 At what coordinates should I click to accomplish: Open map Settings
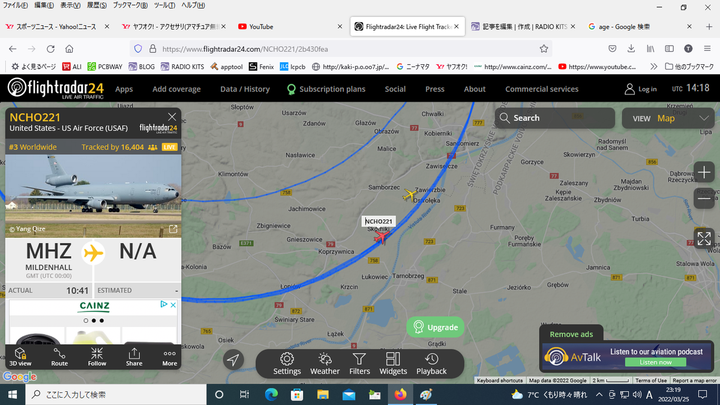[287, 363]
